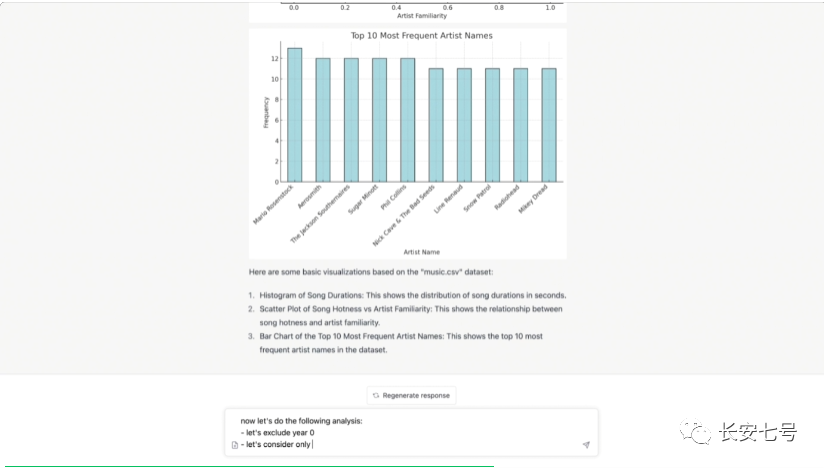Viewport: 824px width, 468px height.
Task: Click the "Top 10 Most Frequent Artist Names" chart title
Action: pyautogui.click(x=421, y=36)
